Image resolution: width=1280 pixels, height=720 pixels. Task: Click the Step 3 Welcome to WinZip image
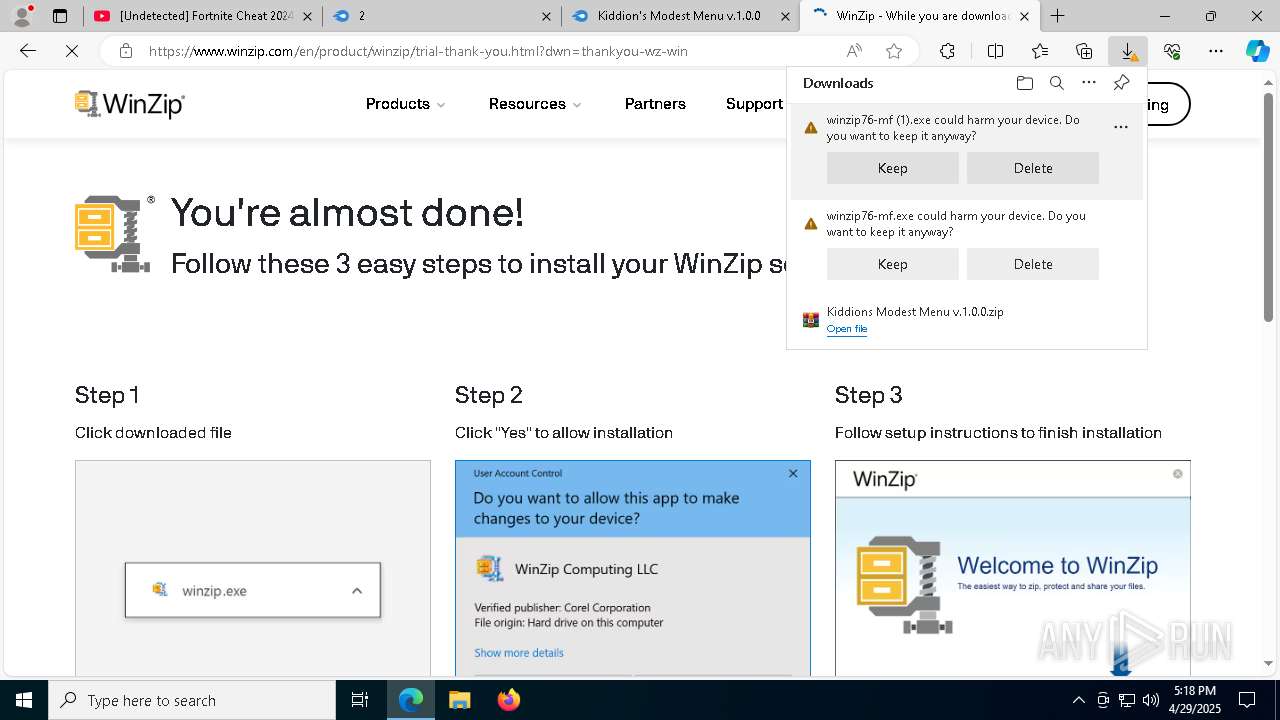tap(1013, 568)
